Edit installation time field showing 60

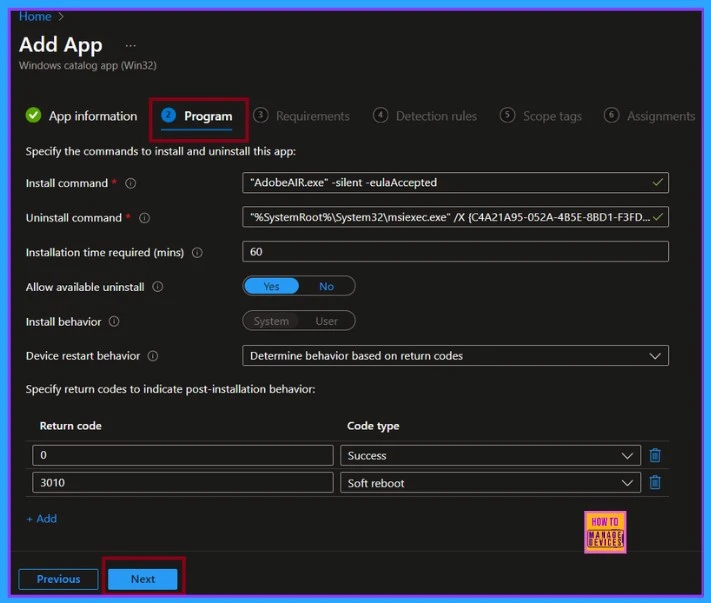click(455, 252)
